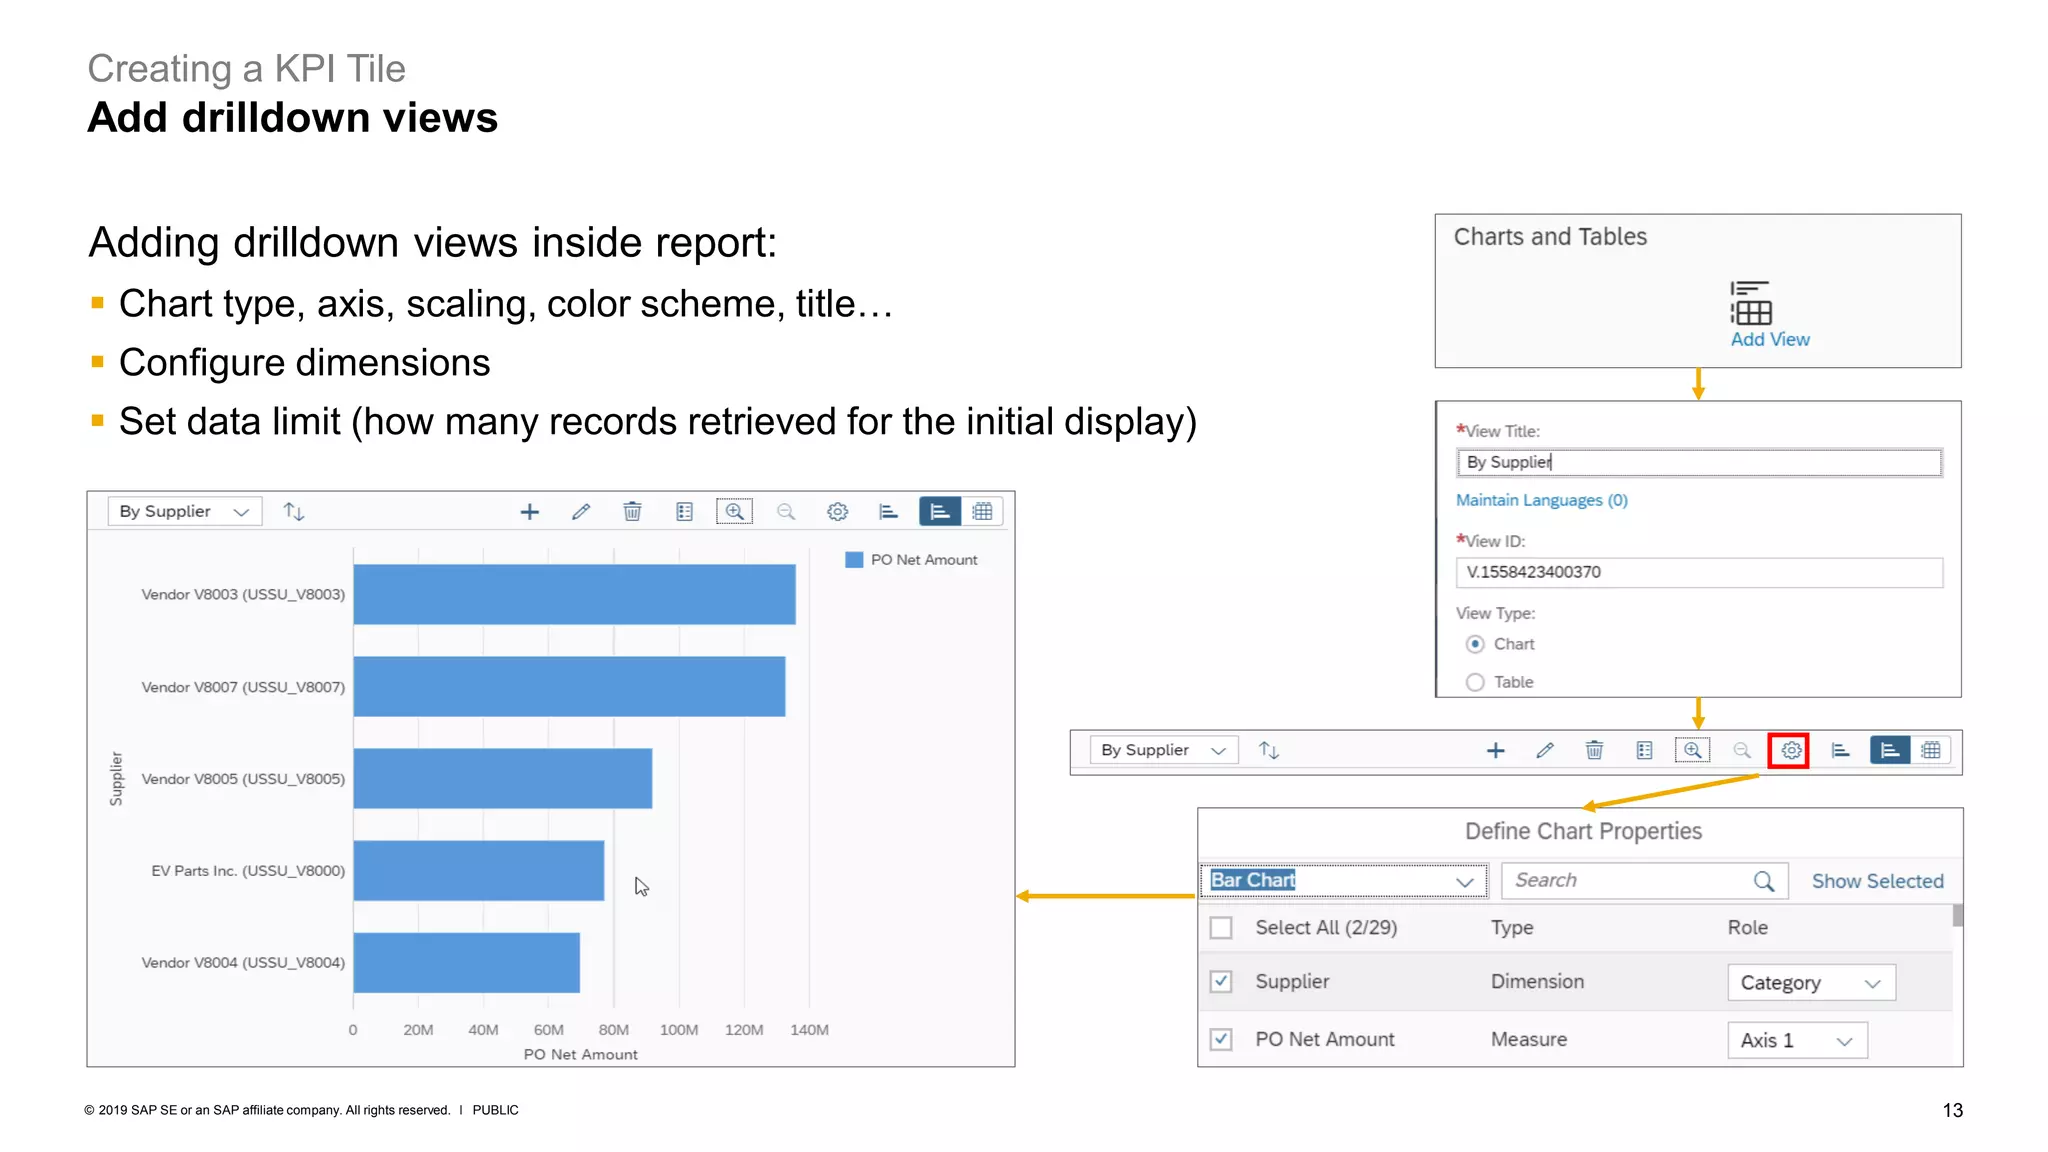Click the PO Net Amount legend color swatch
Viewport: 2048px width, 1152px height.
(854, 560)
